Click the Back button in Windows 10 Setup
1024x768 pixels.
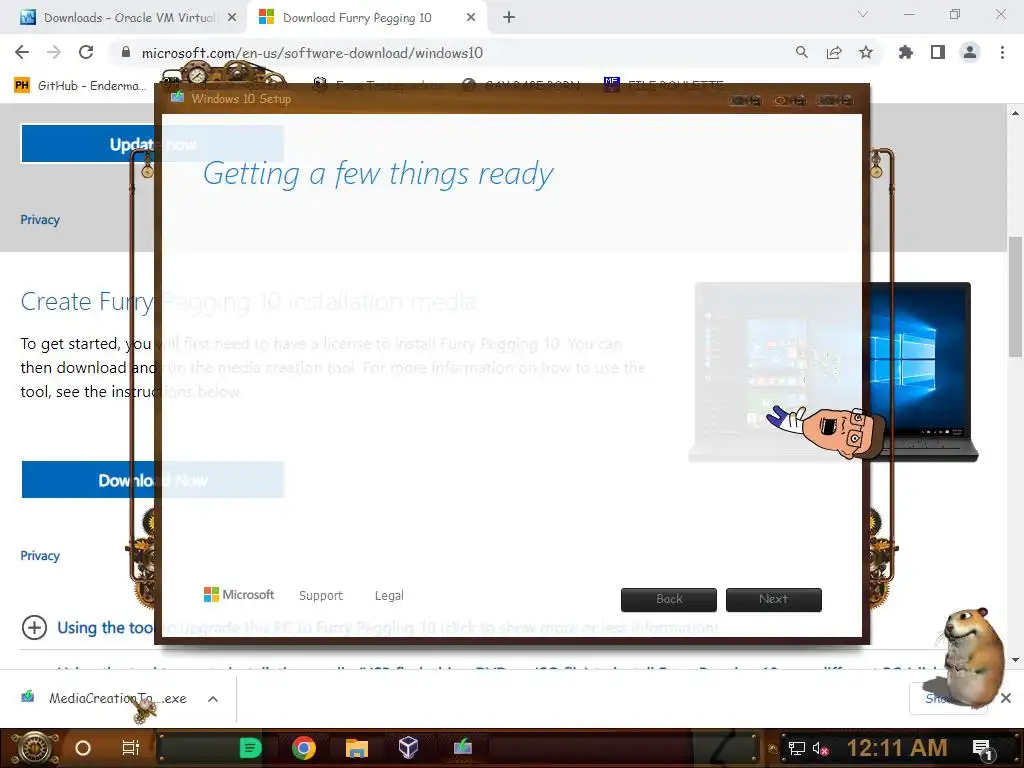click(669, 600)
